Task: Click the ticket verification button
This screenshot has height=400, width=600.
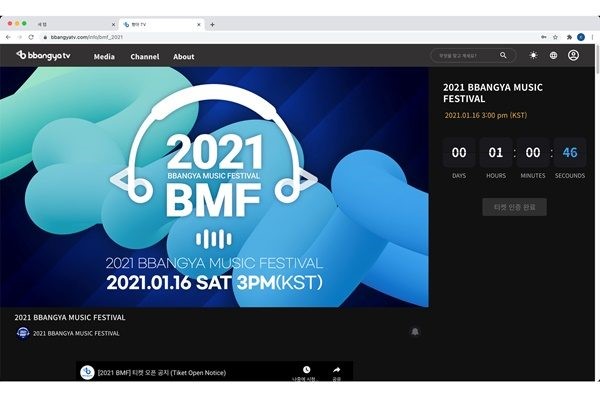Action: (x=514, y=207)
